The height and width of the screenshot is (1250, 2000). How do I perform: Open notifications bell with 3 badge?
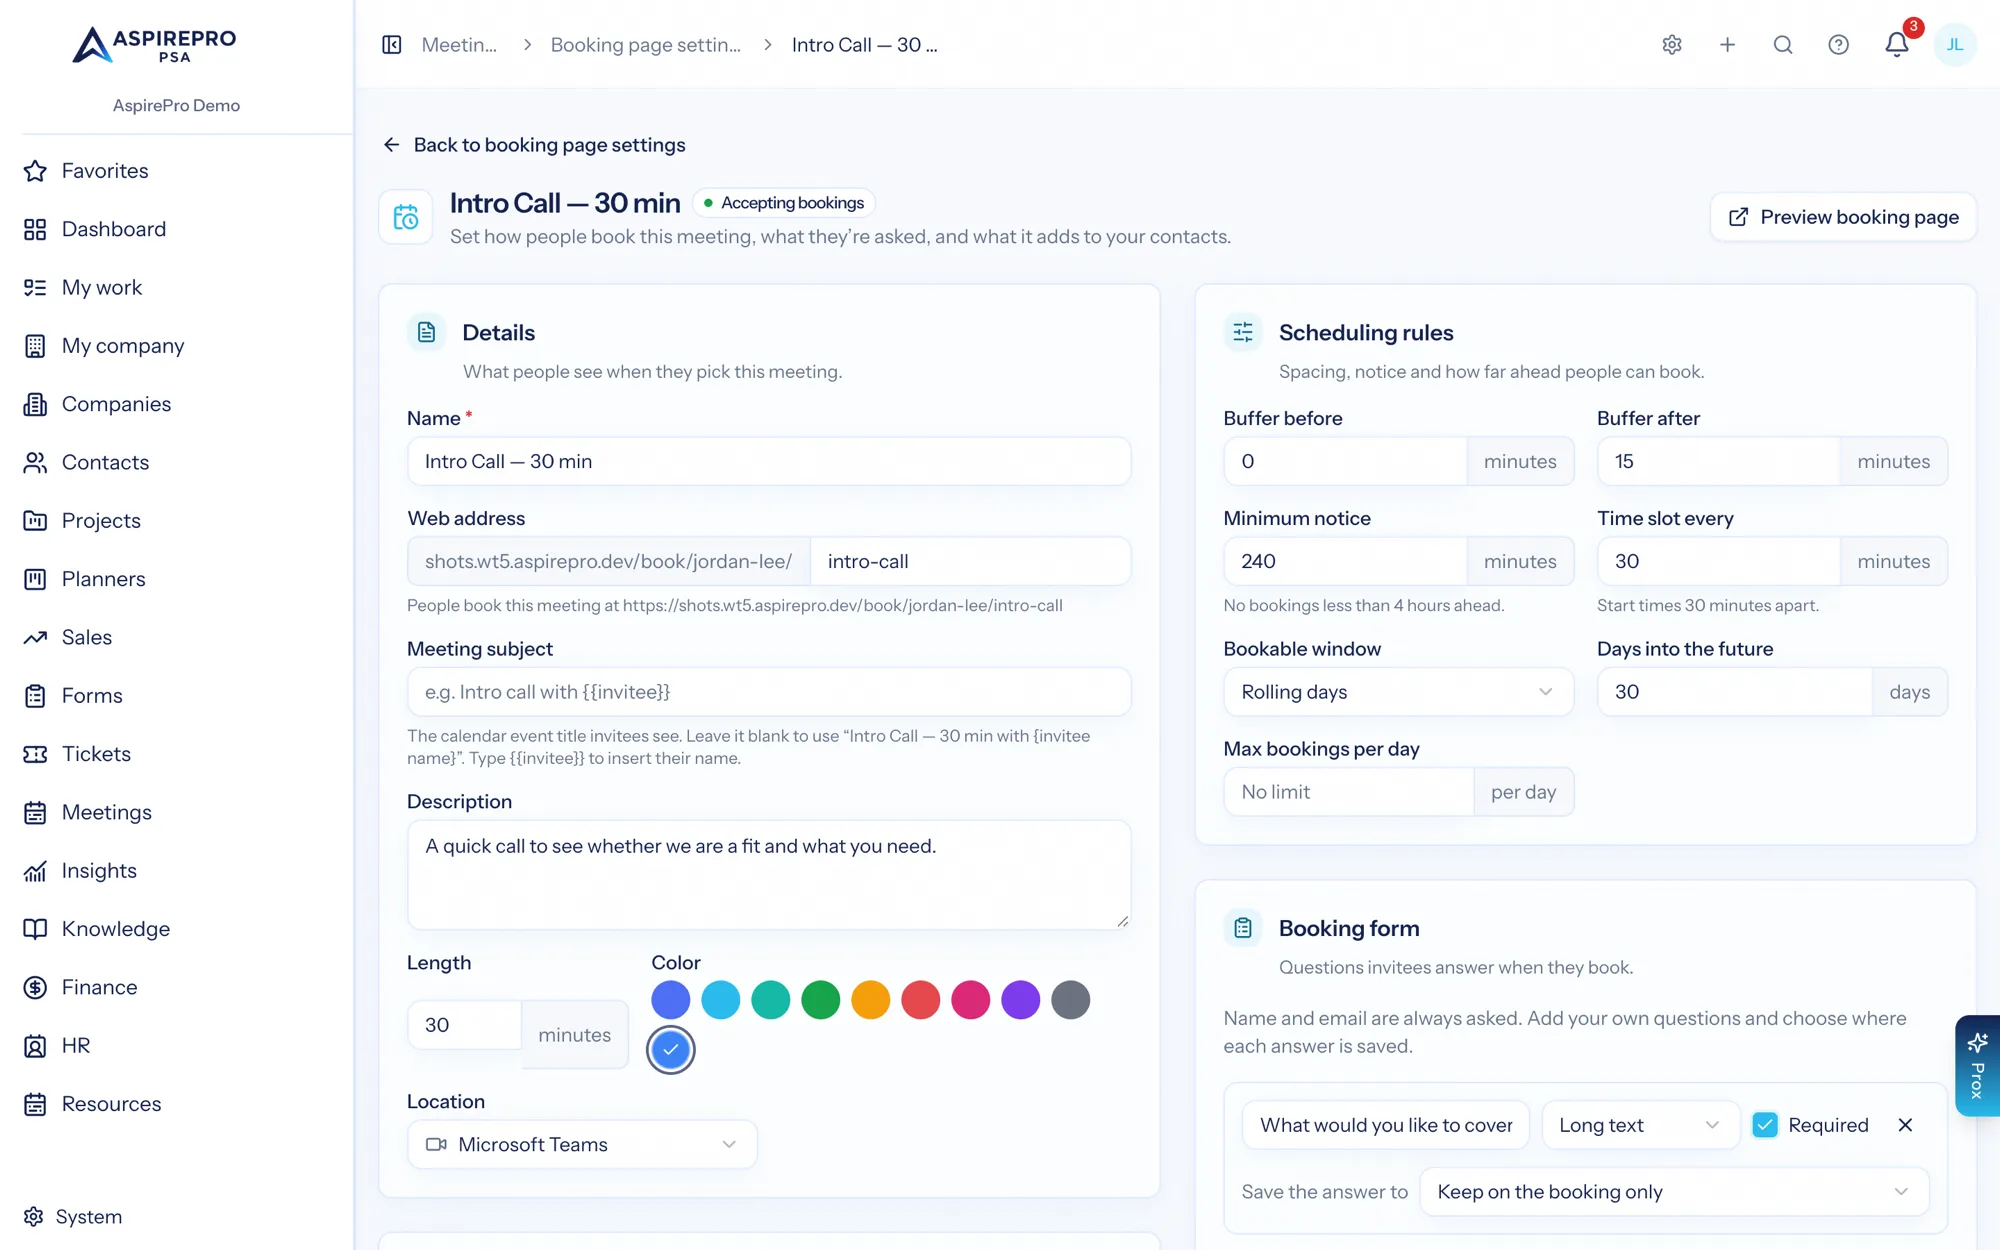click(1897, 44)
